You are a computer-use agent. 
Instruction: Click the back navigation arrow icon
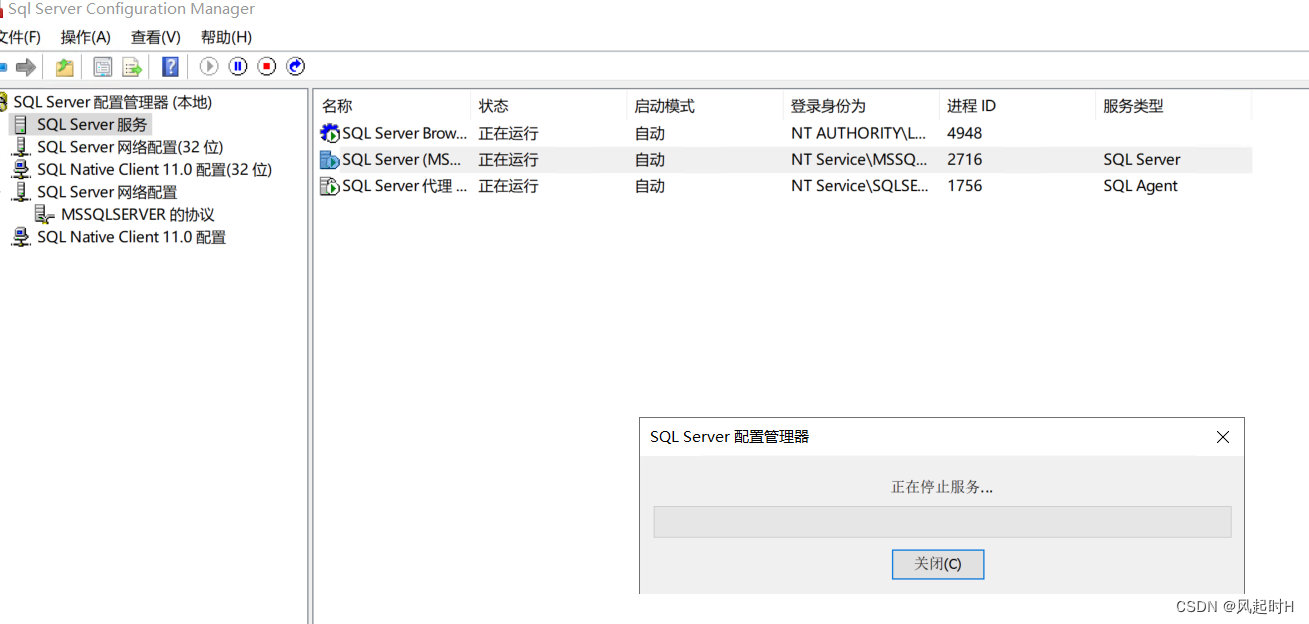click(x=4, y=66)
